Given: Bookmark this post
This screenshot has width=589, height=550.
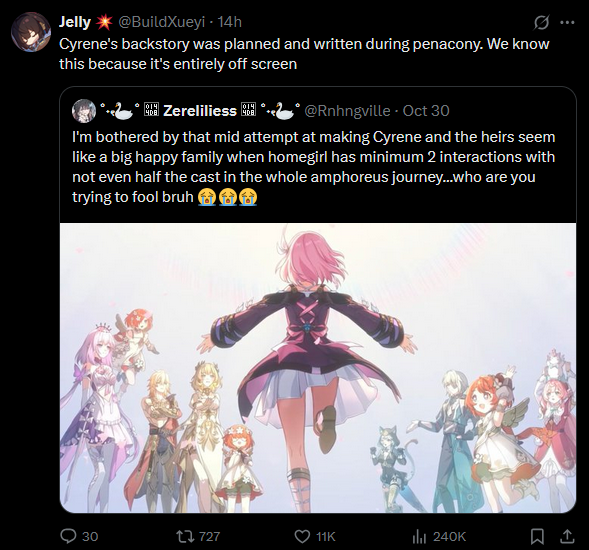Looking at the screenshot, I should pyautogui.click(x=537, y=536).
